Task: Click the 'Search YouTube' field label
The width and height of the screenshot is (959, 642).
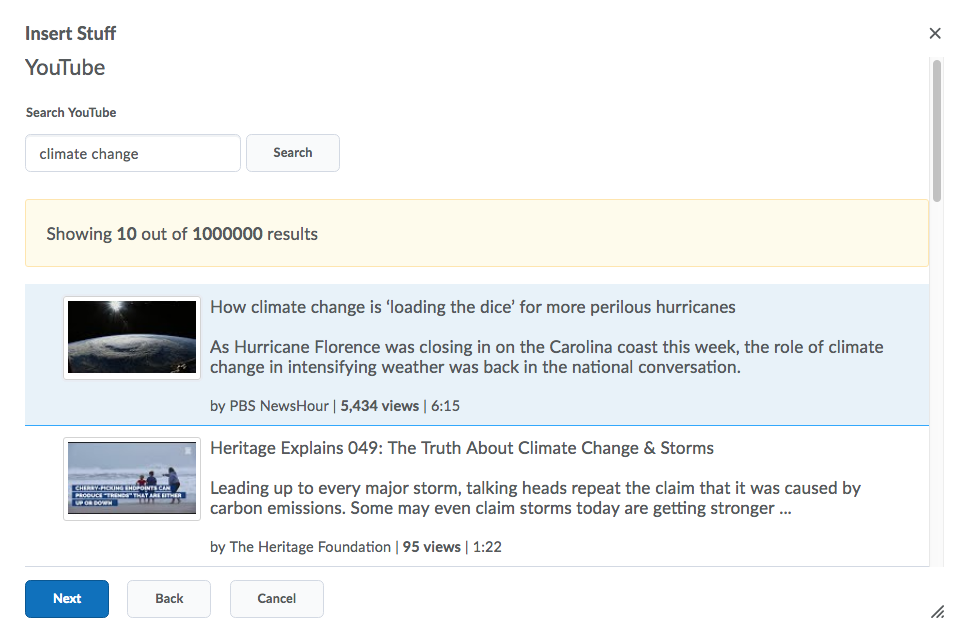Action: (71, 113)
